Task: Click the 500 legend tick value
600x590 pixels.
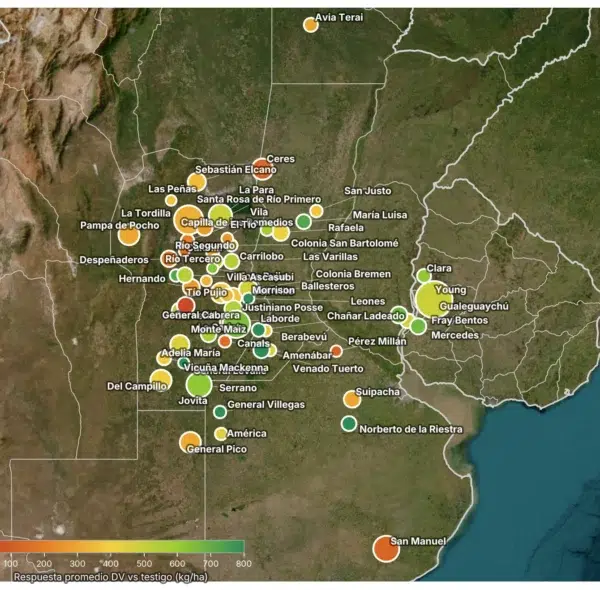Action: 144,564
